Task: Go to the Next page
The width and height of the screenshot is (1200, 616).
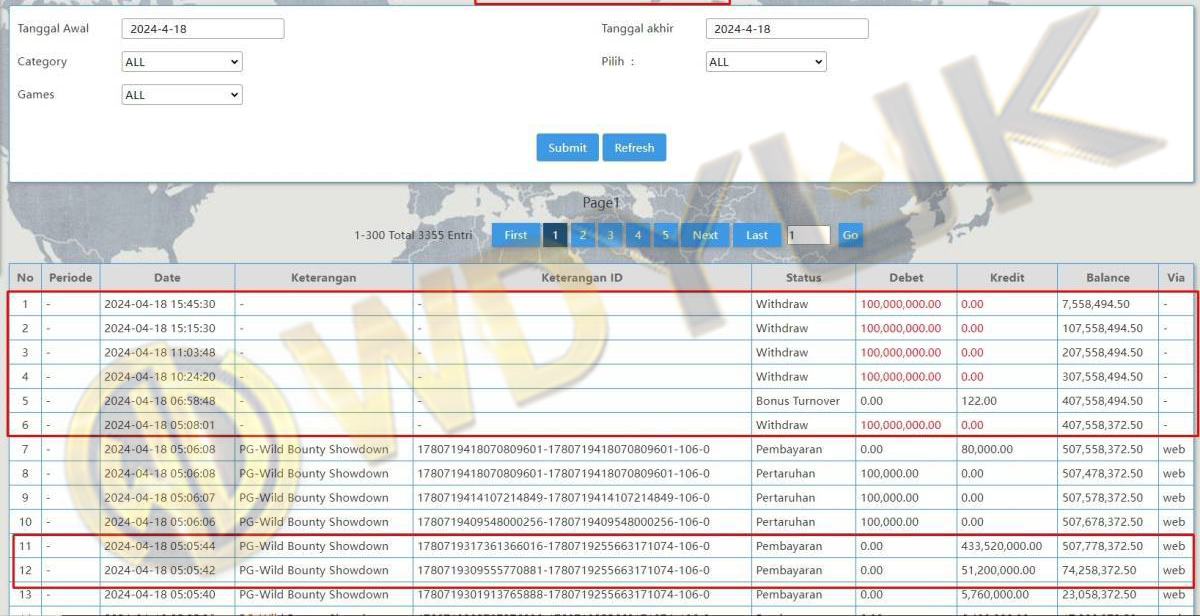Action: point(705,235)
